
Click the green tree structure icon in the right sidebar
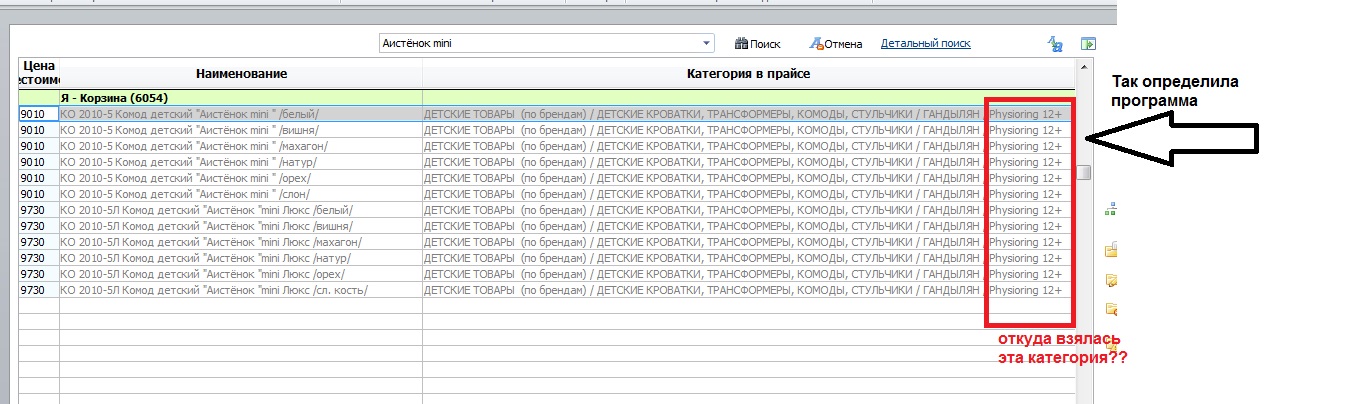(x=1110, y=210)
